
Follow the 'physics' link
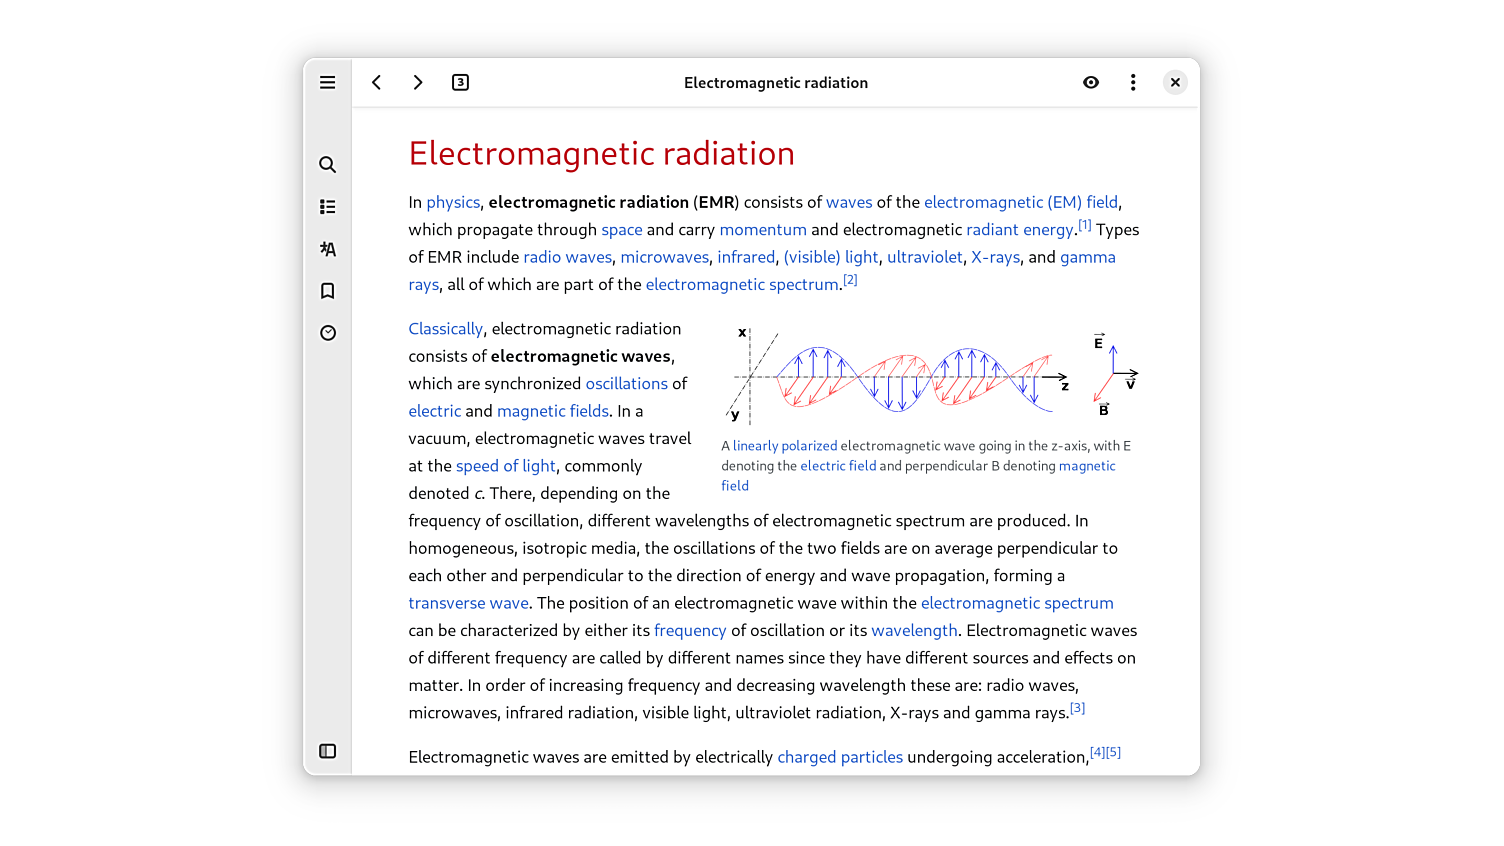pyautogui.click(x=453, y=203)
